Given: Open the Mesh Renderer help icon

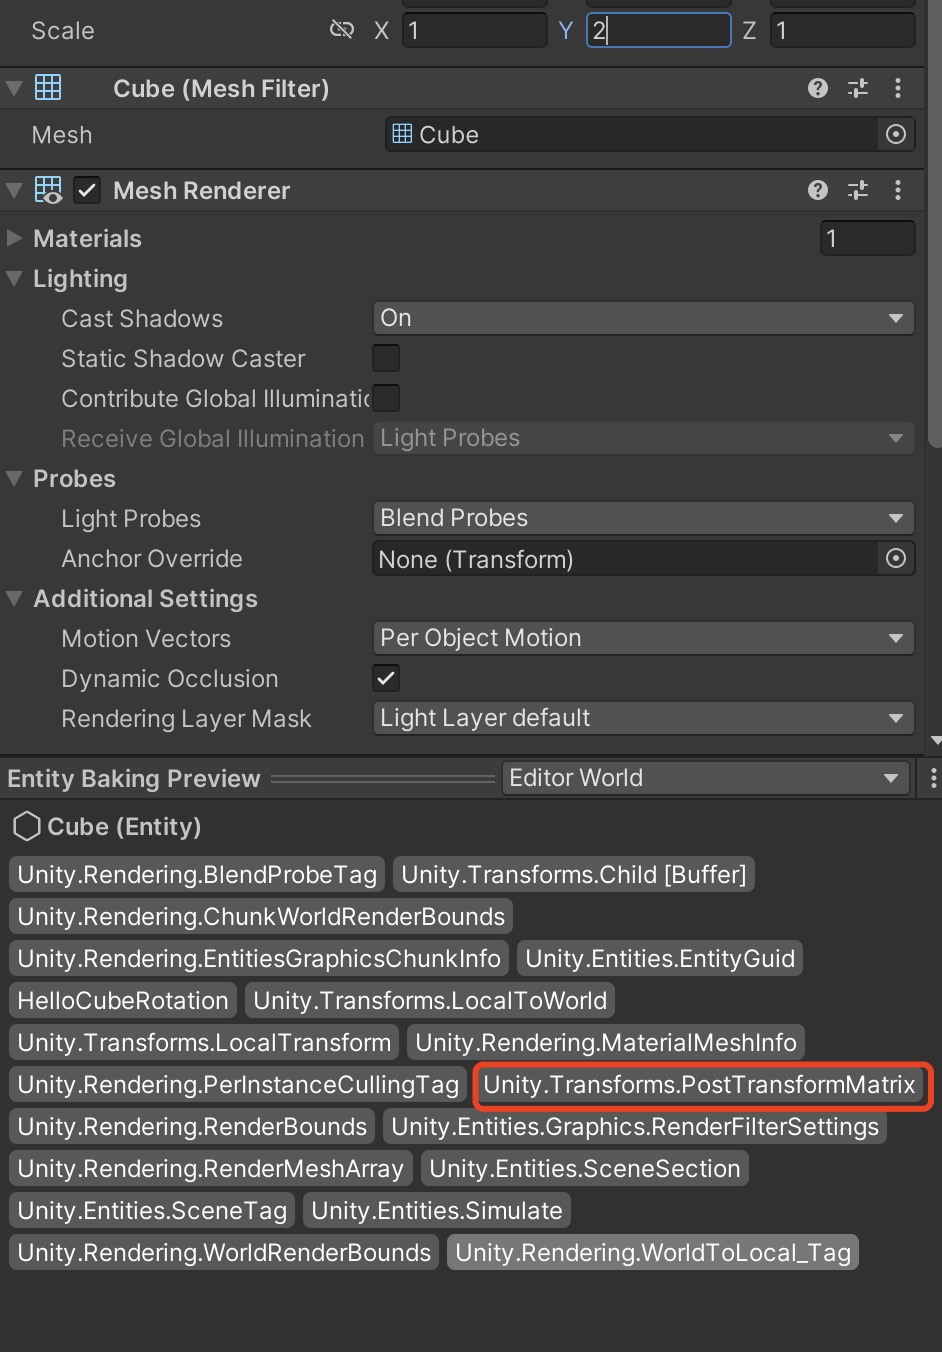Looking at the screenshot, I should click(x=817, y=190).
